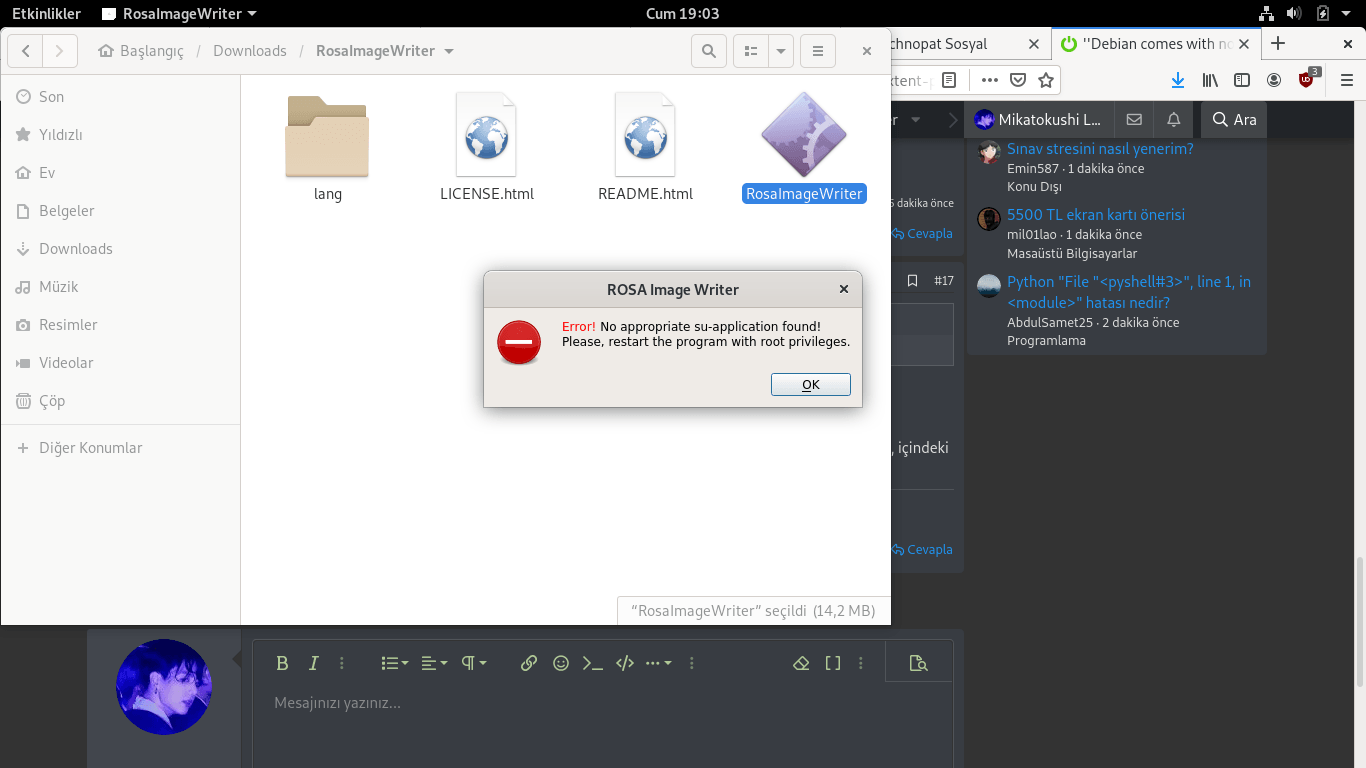Open Firefox page actions menu
This screenshot has width=1366, height=768.
990,80
